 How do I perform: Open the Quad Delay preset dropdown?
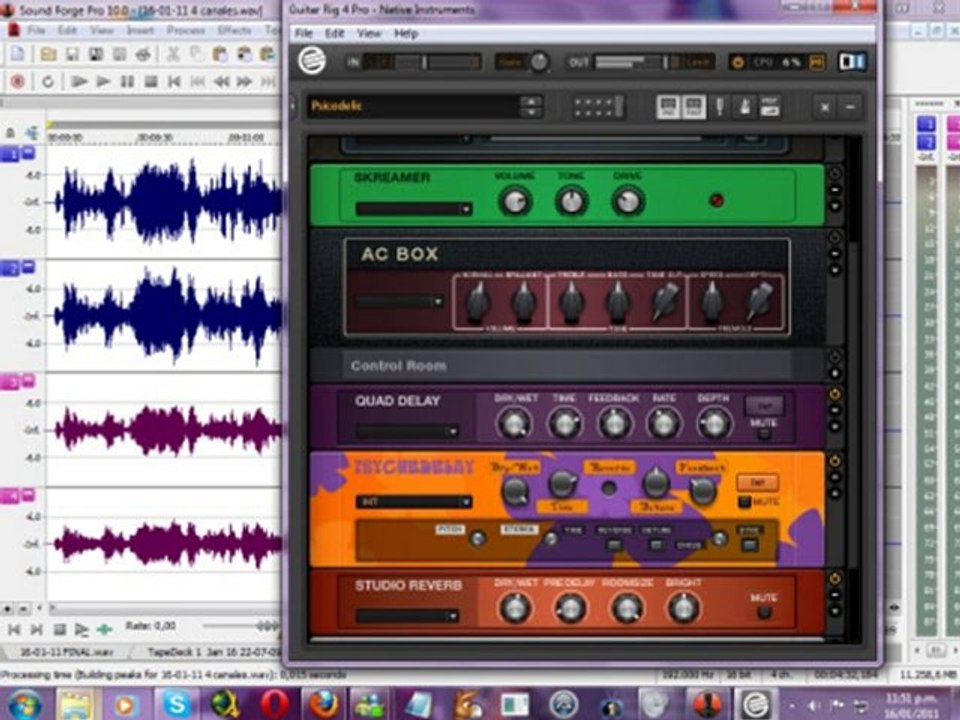(x=407, y=431)
